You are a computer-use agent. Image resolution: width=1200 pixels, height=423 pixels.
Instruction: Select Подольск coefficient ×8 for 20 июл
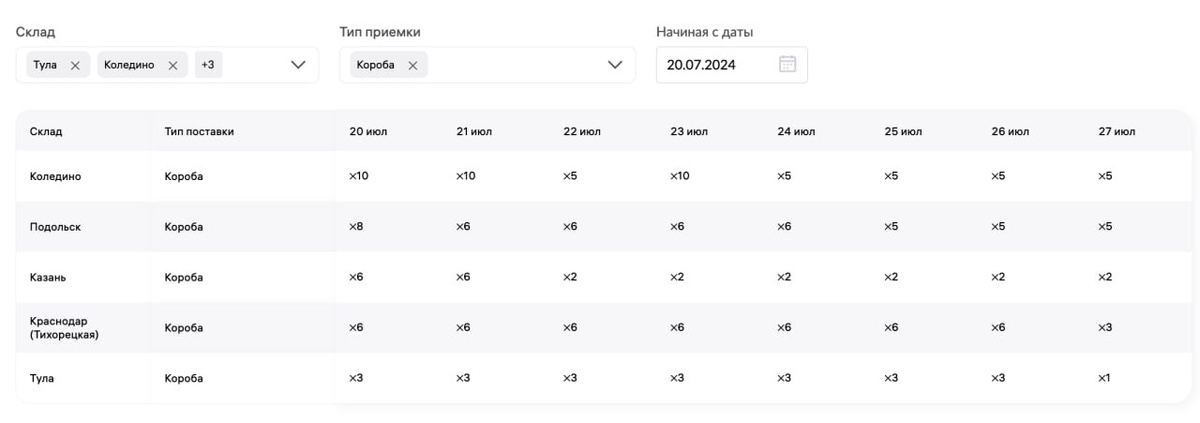pos(356,227)
